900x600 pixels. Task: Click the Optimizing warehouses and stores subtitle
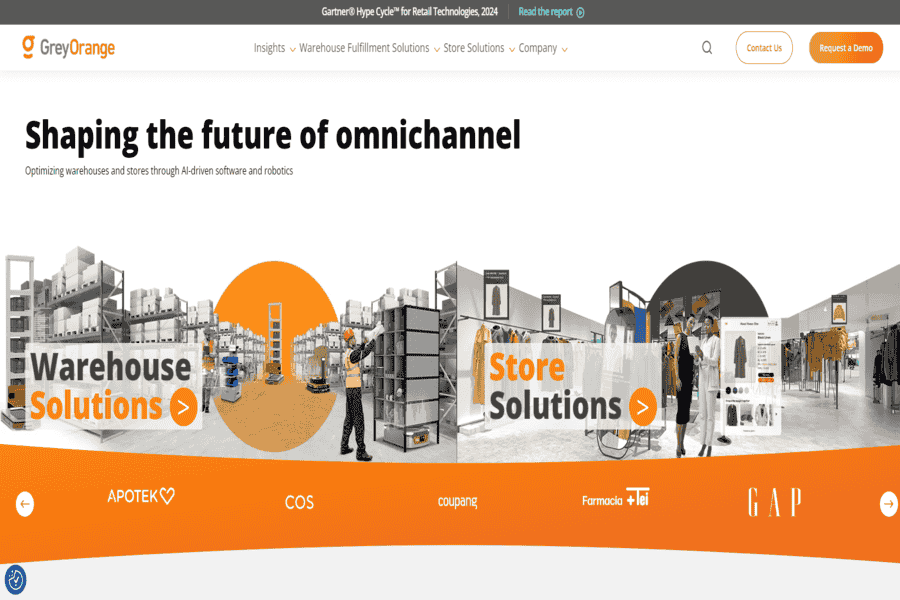click(159, 171)
